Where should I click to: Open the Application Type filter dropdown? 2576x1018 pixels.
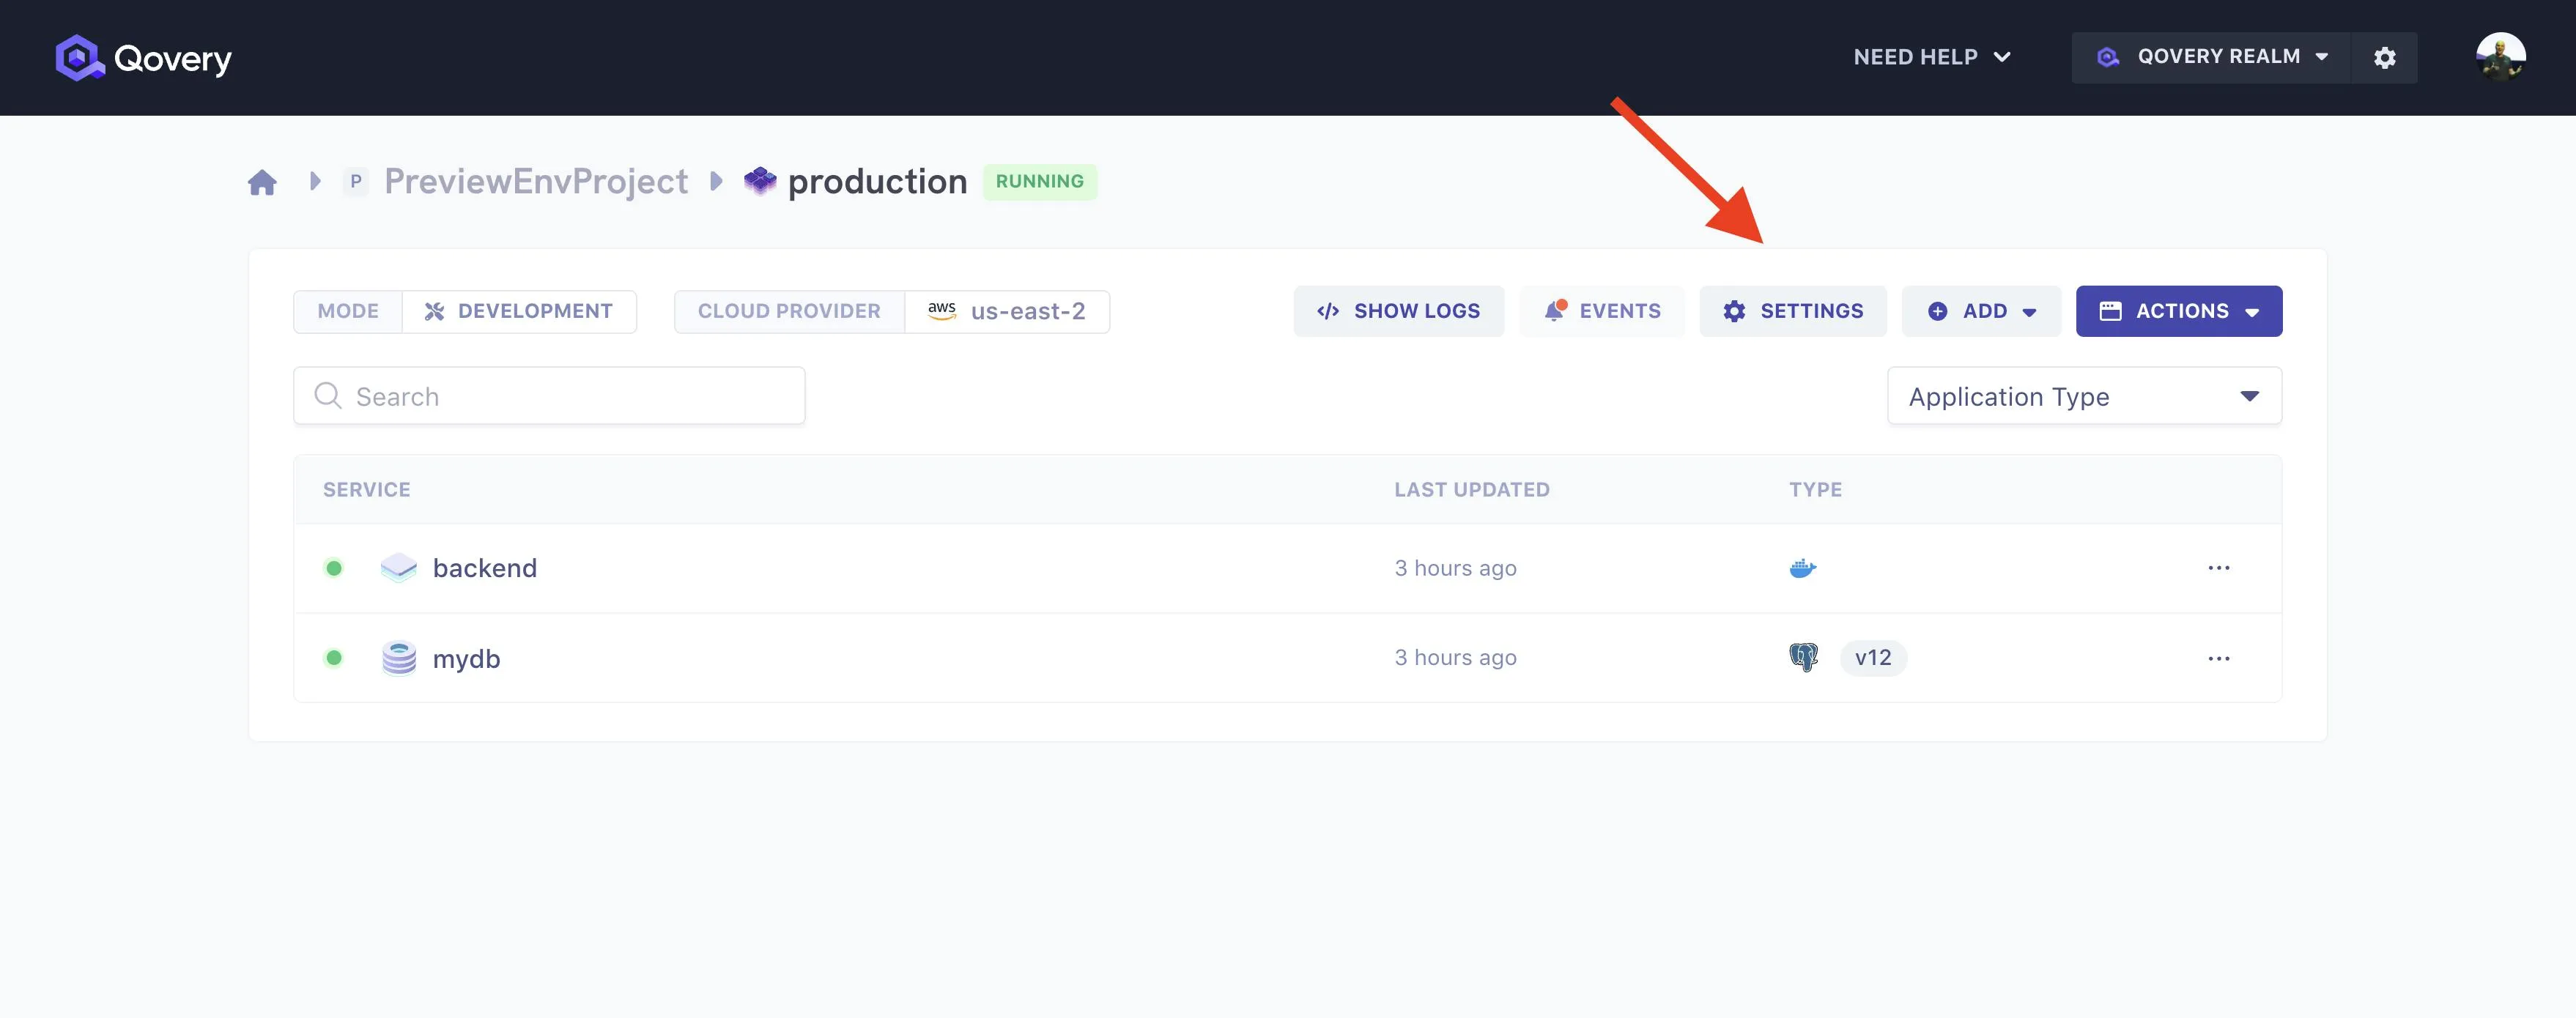2083,396
